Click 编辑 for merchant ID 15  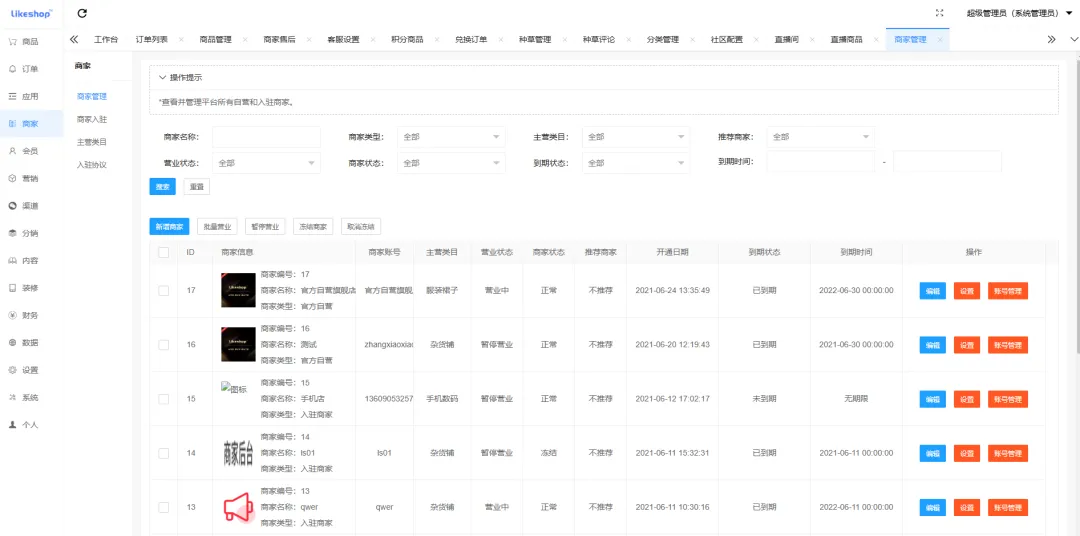pos(933,399)
